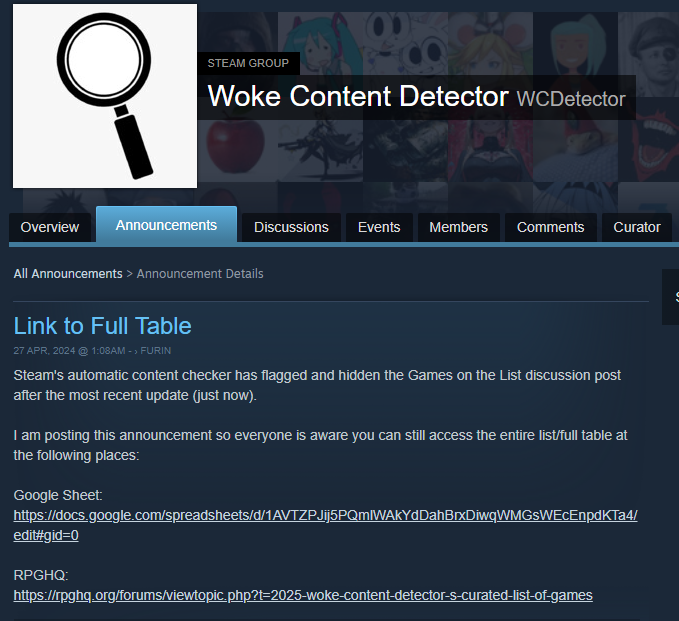Image resolution: width=679 pixels, height=621 pixels.
Task: Click the officer cap portrait thumbnail
Action: click(648, 54)
